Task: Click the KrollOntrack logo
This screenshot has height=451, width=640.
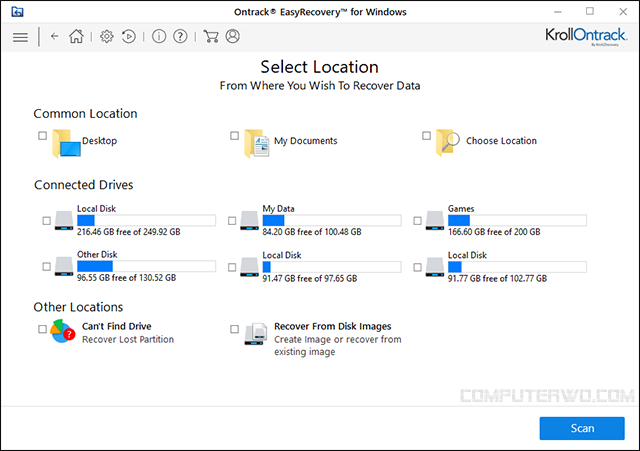Action: pyautogui.click(x=586, y=36)
